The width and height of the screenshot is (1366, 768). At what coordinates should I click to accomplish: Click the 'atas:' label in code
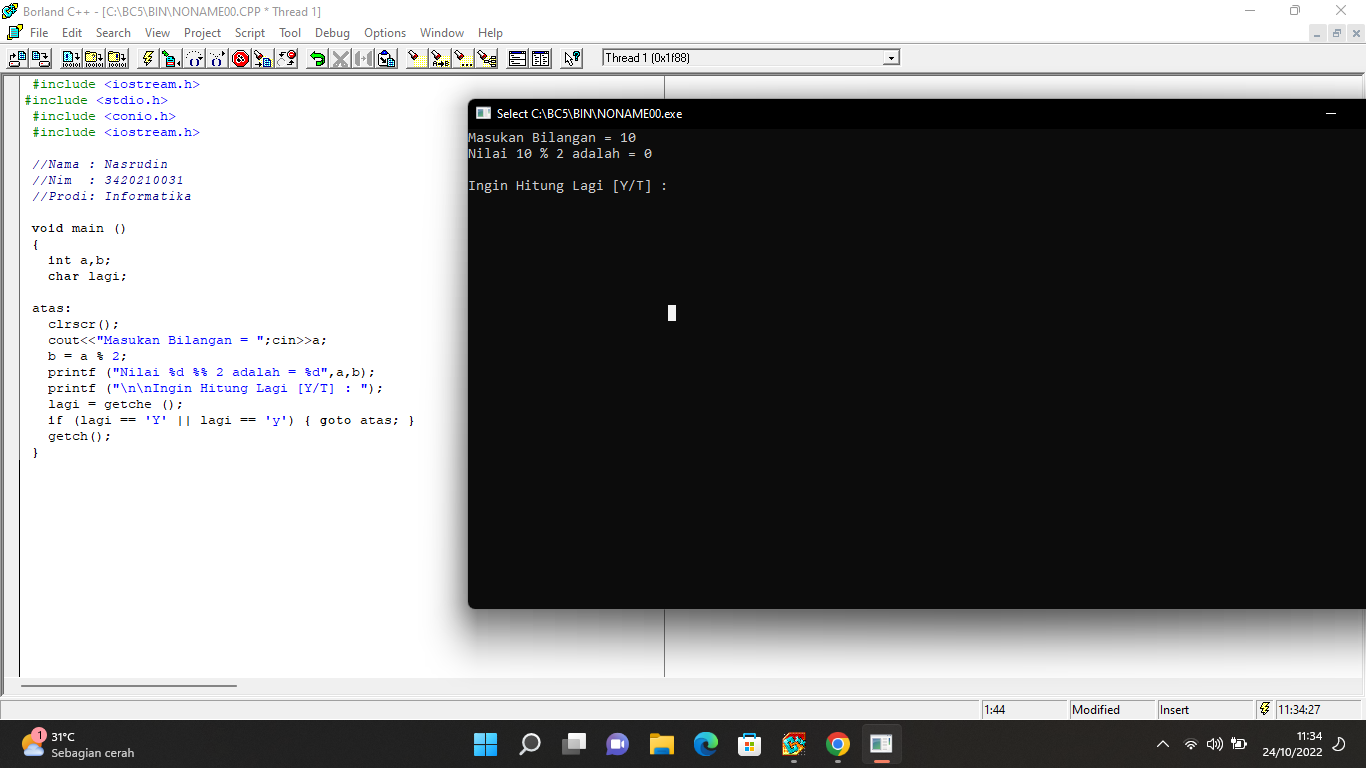pyautogui.click(x=51, y=308)
